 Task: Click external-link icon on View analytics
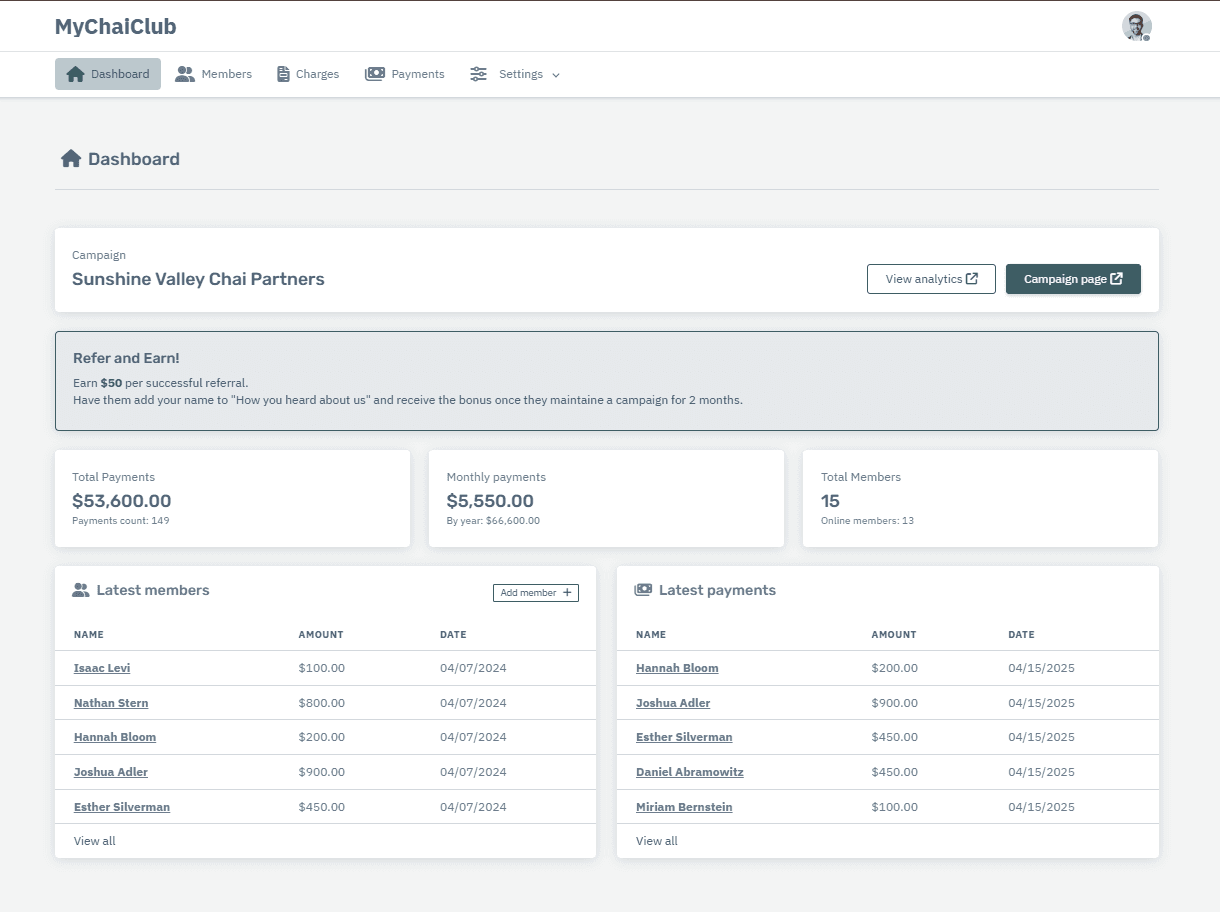pos(972,279)
